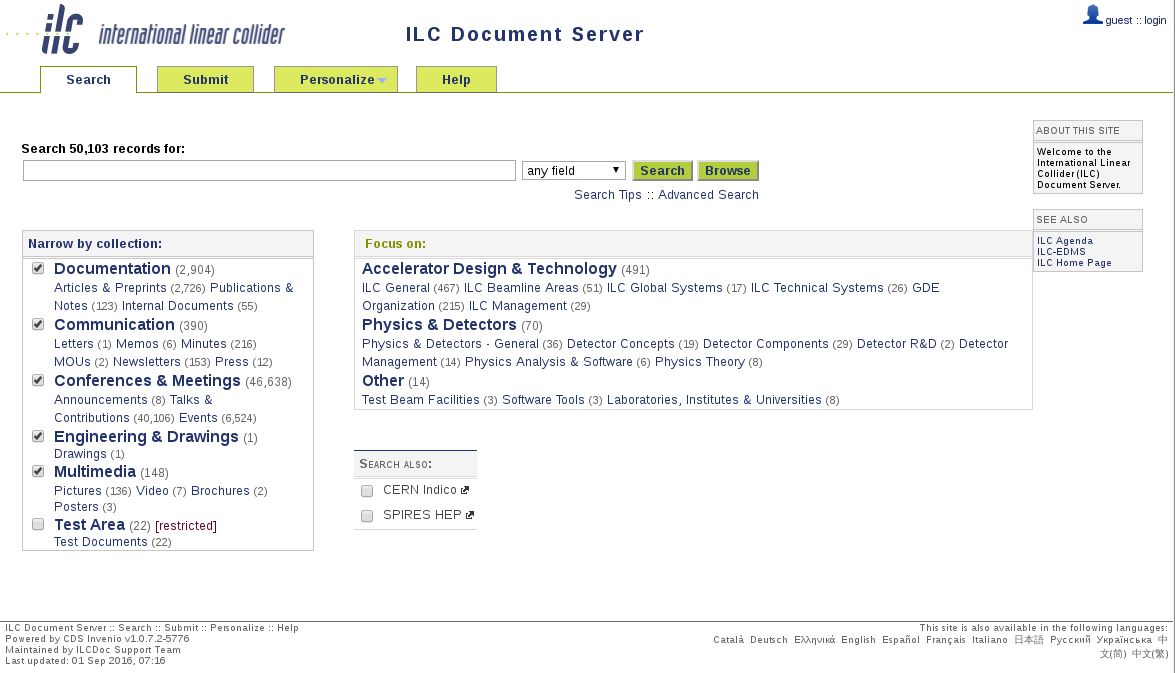Click the guest user silhouette icon

[1093, 15]
